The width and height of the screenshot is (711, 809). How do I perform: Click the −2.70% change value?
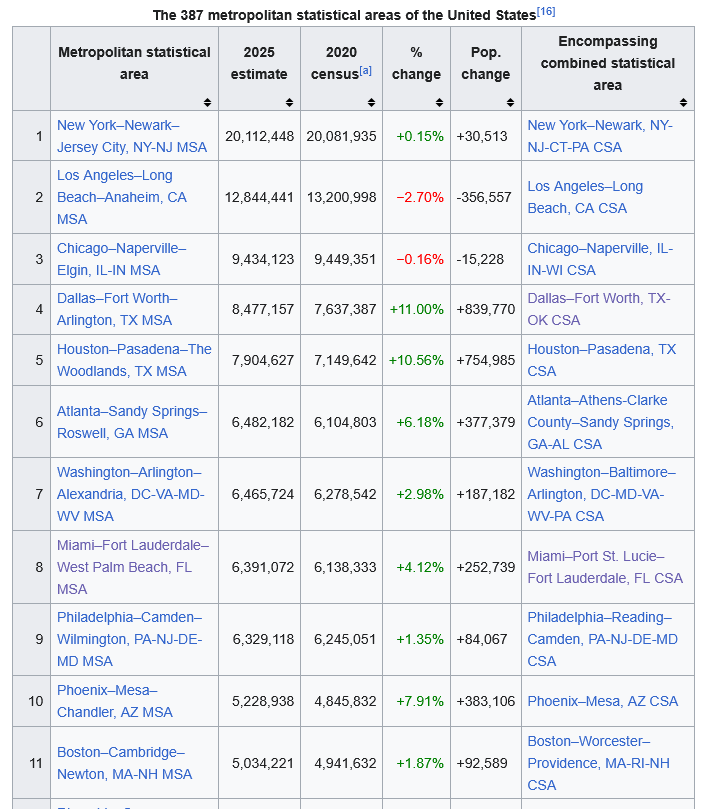[420, 197]
